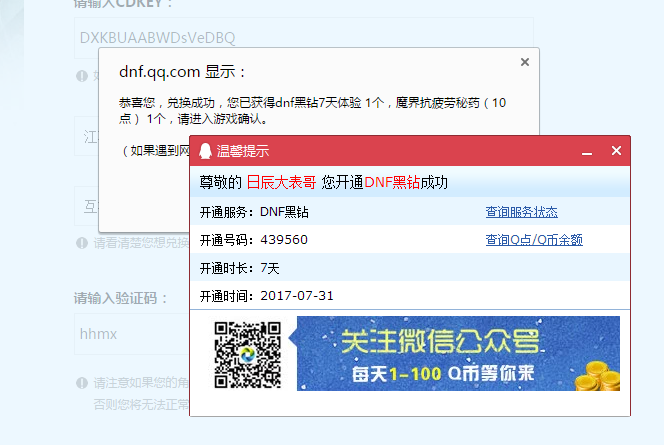Click the WeChat QR code image
The width and height of the screenshot is (664, 445).
click(x=247, y=355)
